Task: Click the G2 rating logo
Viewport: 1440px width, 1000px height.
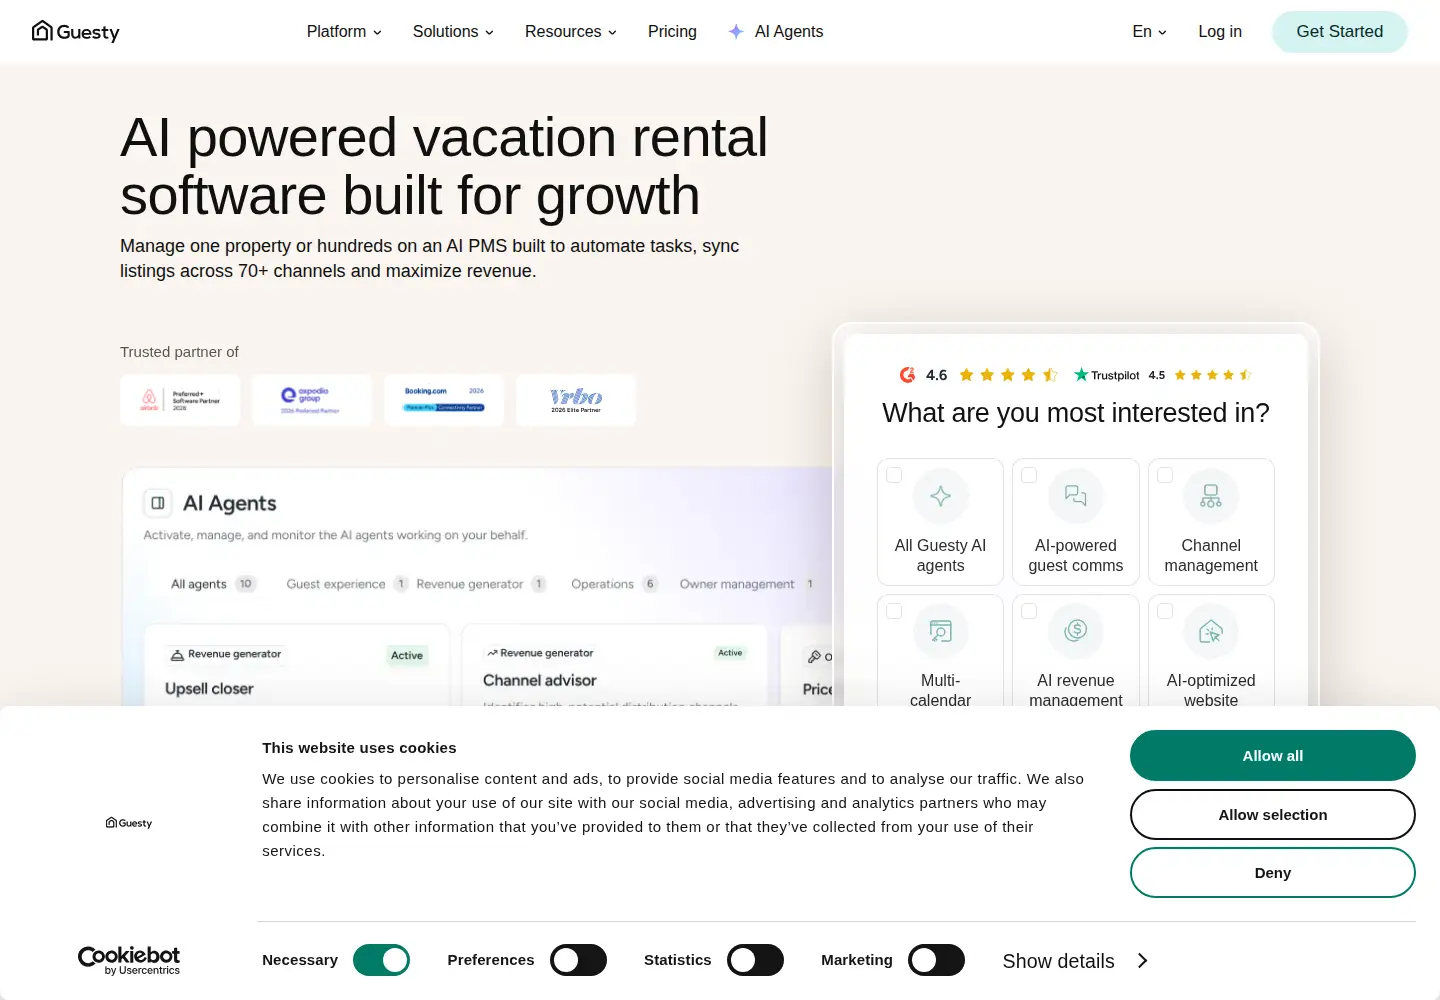Action: (x=908, y=375)
